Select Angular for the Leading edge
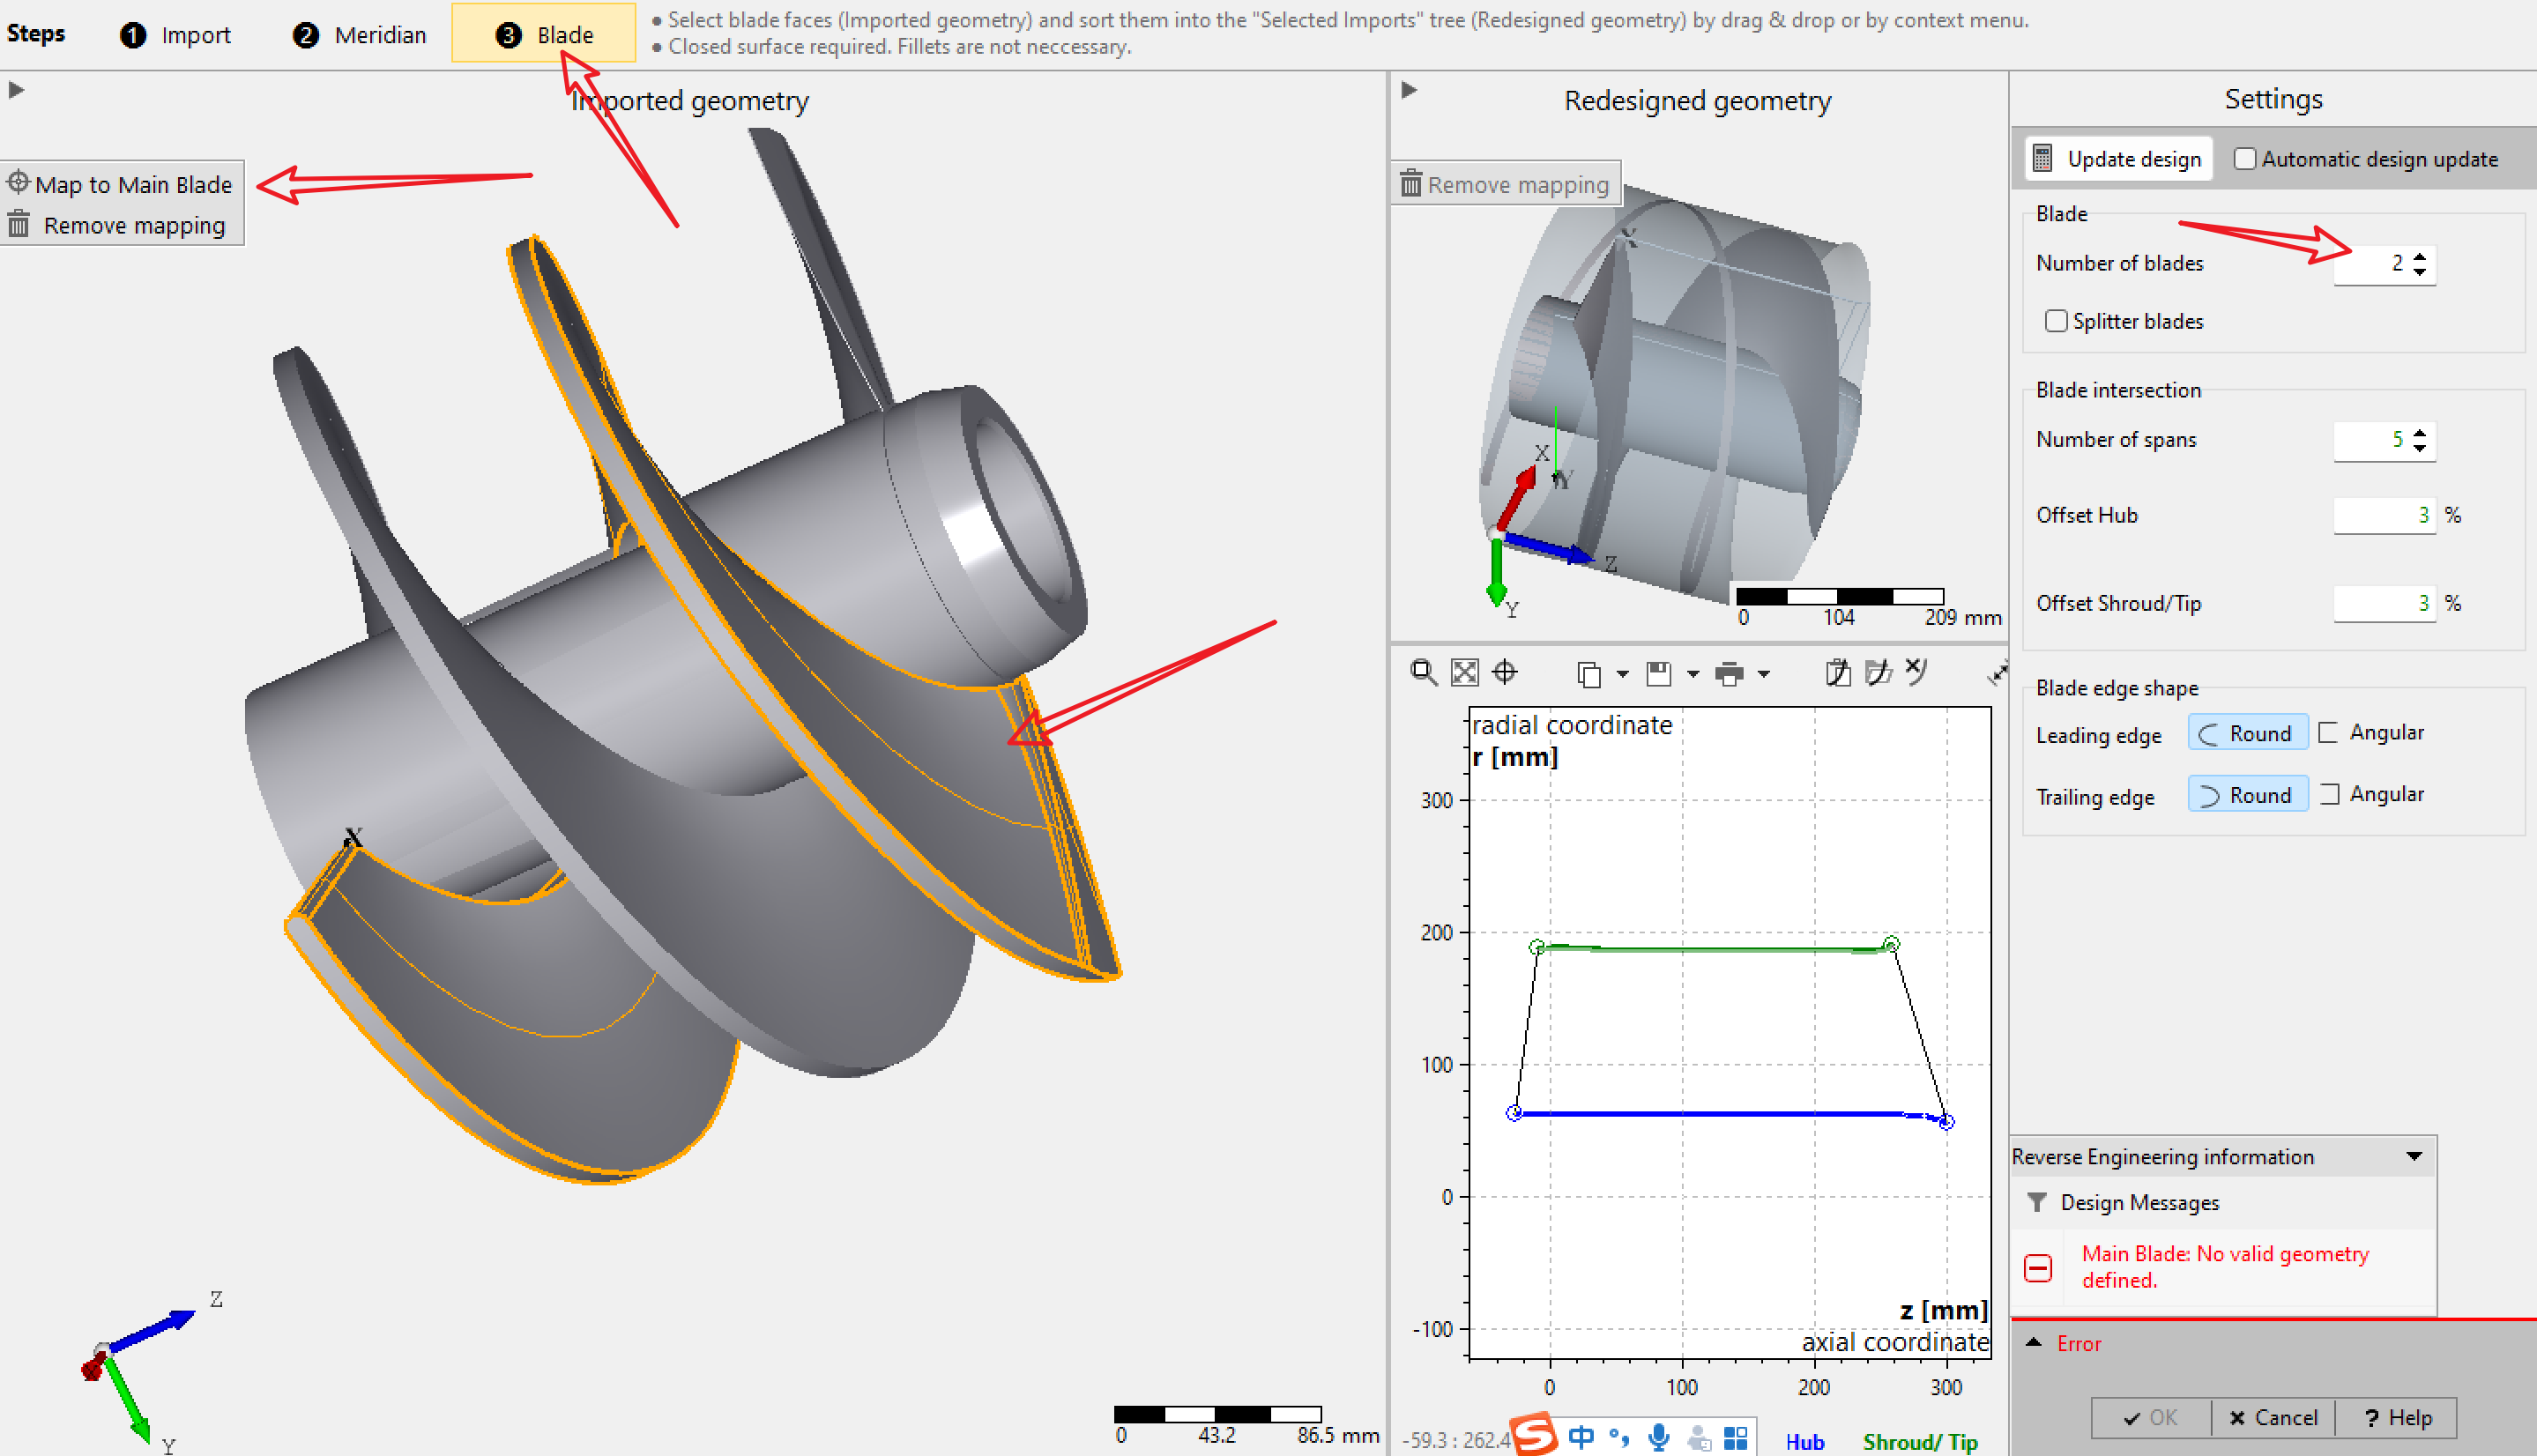 pos(2370,733)
